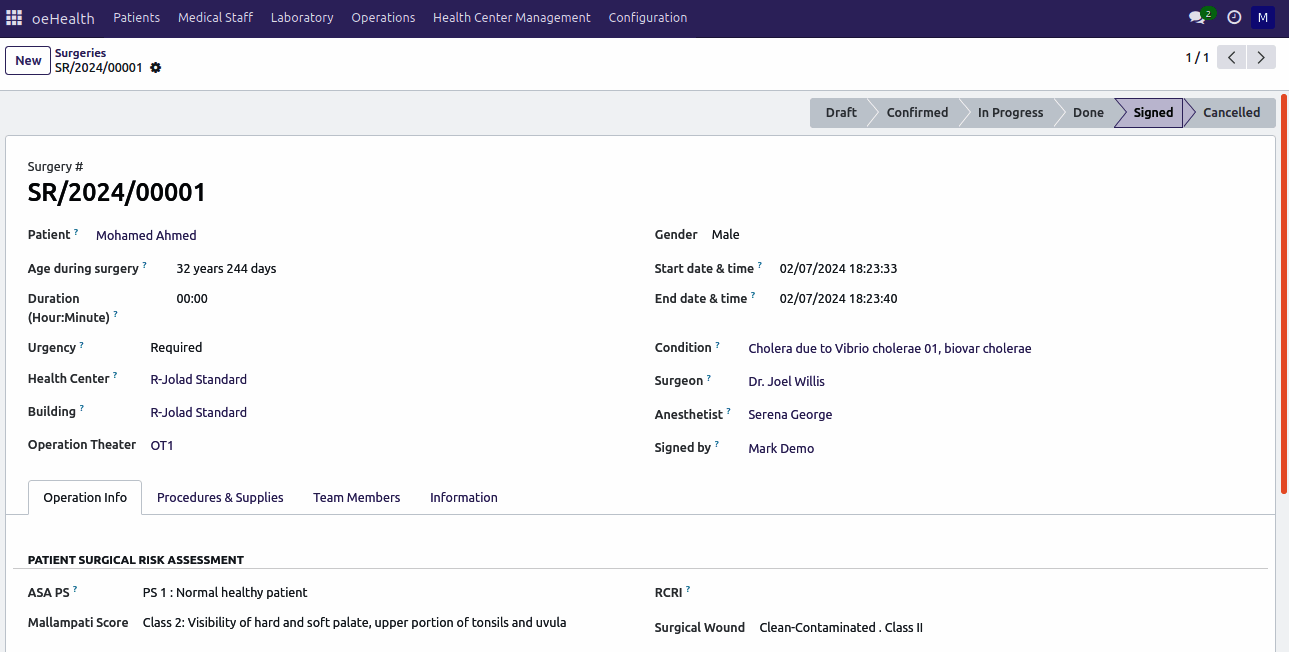The height and width of the screenshot is (652, 1289).
Task: Show help tooltip for Anesthetist field
Action: [729, 412]
